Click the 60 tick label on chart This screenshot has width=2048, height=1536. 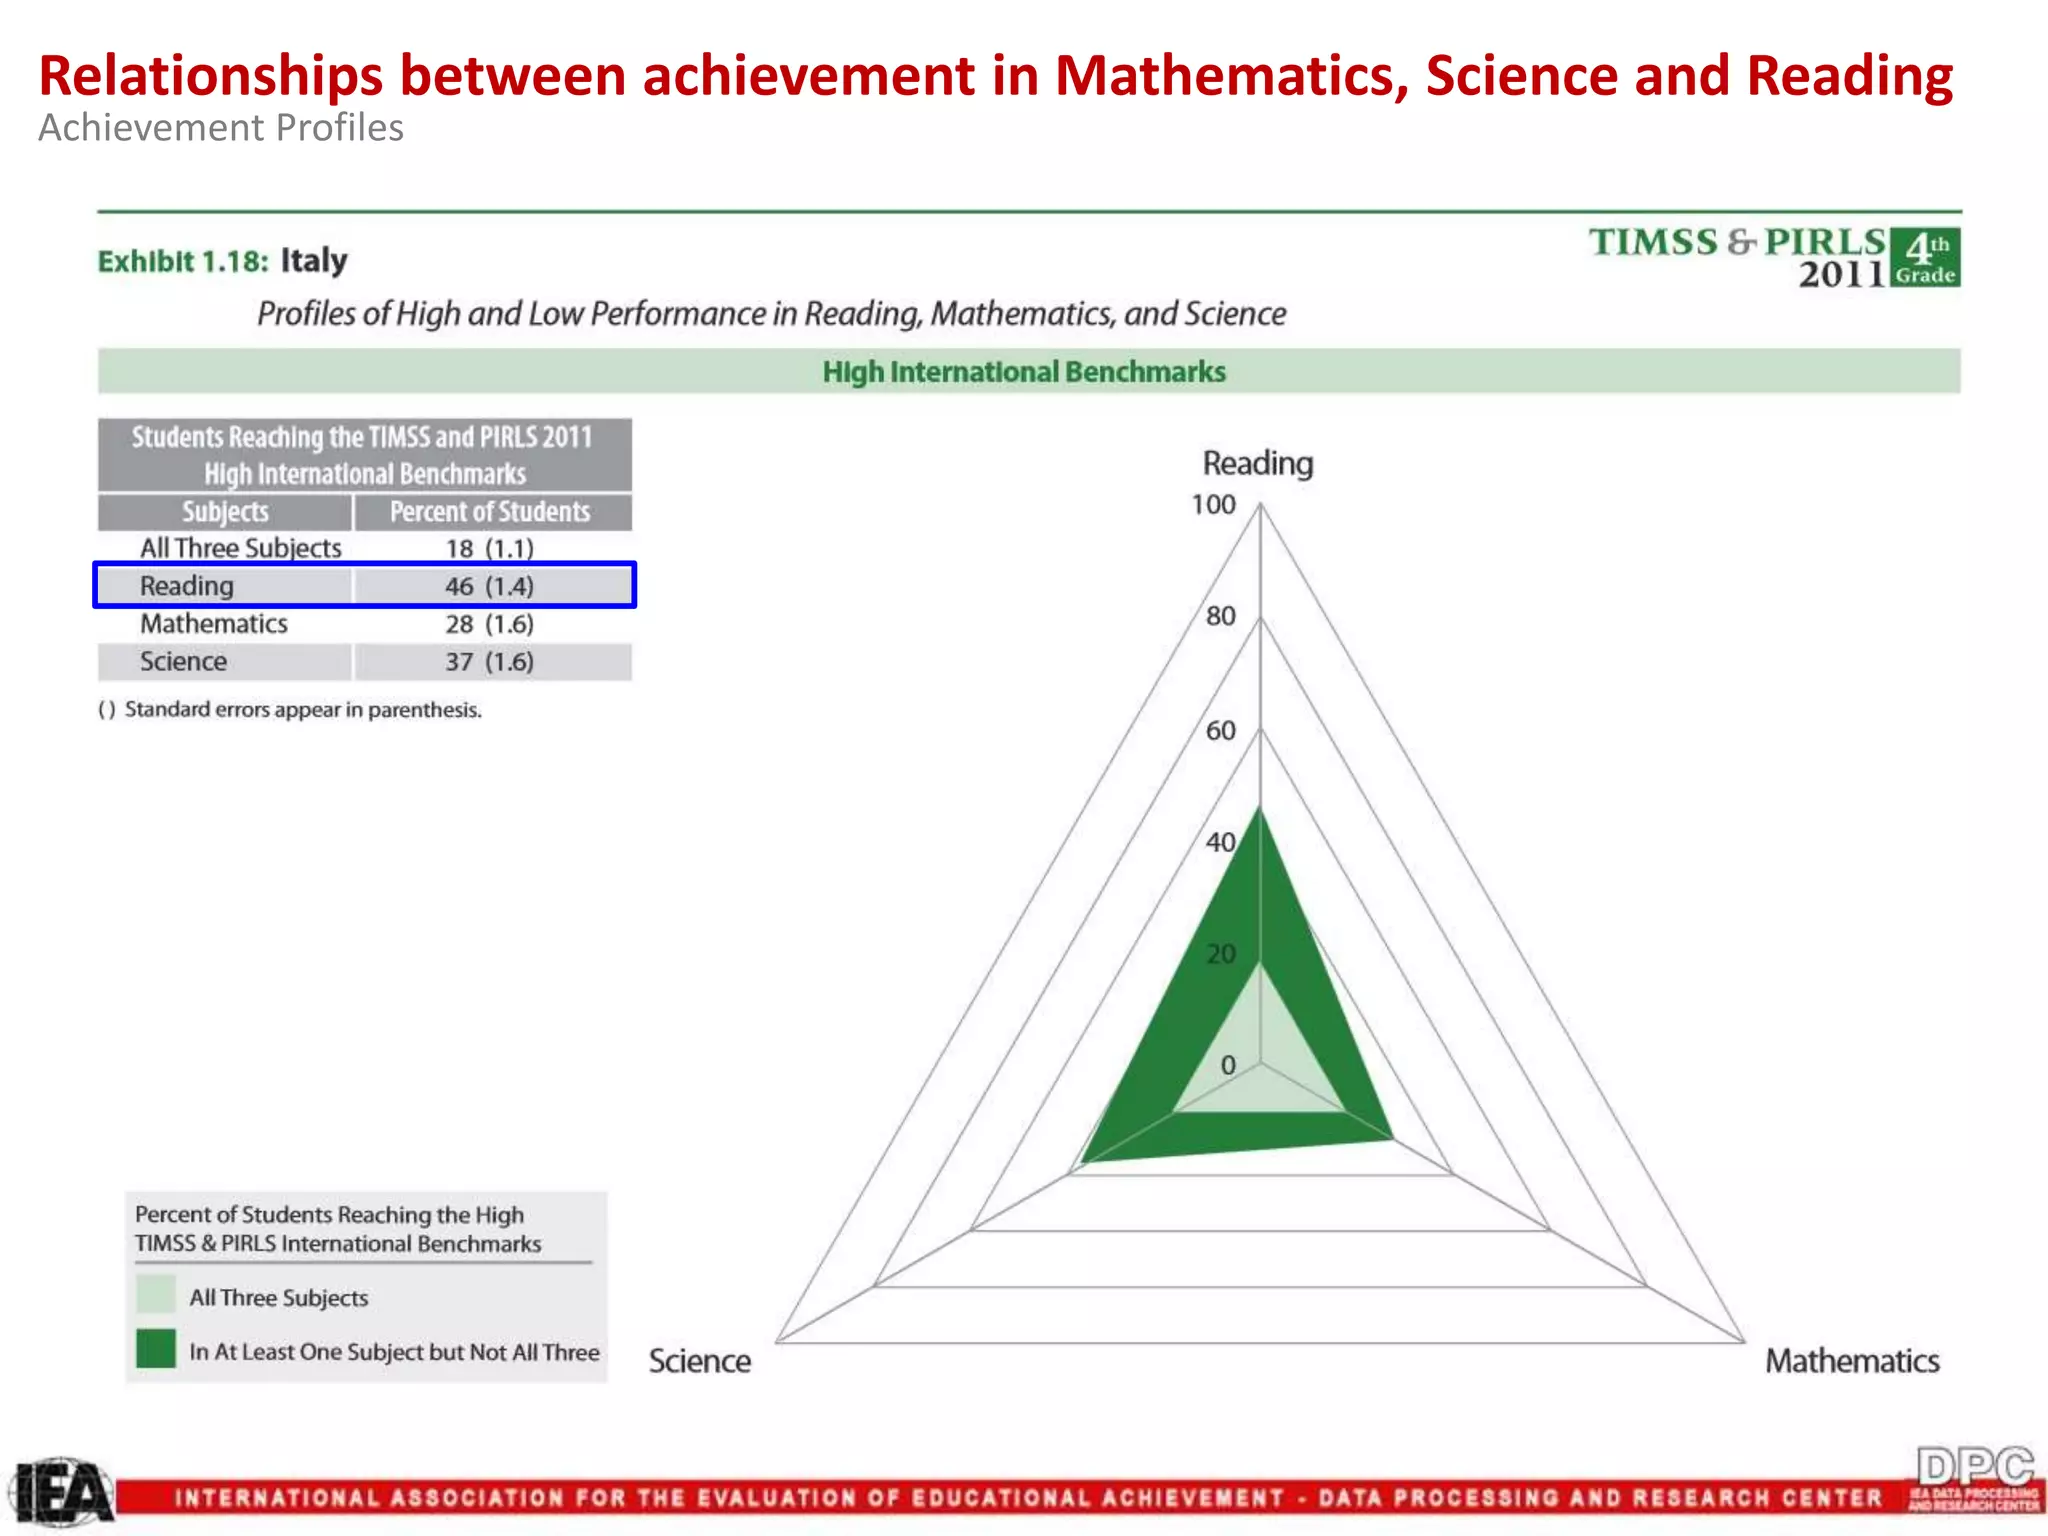[x=1221, y=731]
